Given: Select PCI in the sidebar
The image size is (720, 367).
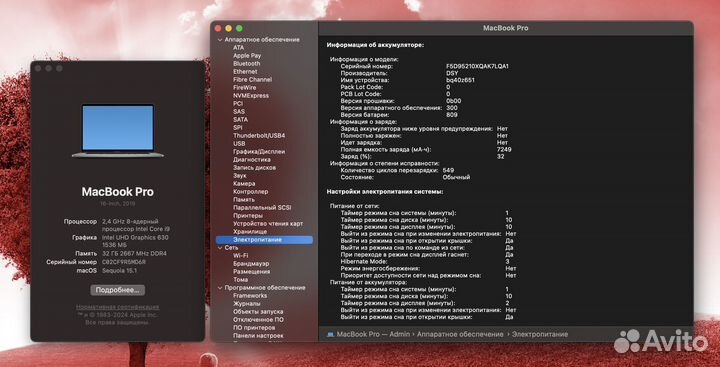Looking at the screenshot, I should [238, 104].
